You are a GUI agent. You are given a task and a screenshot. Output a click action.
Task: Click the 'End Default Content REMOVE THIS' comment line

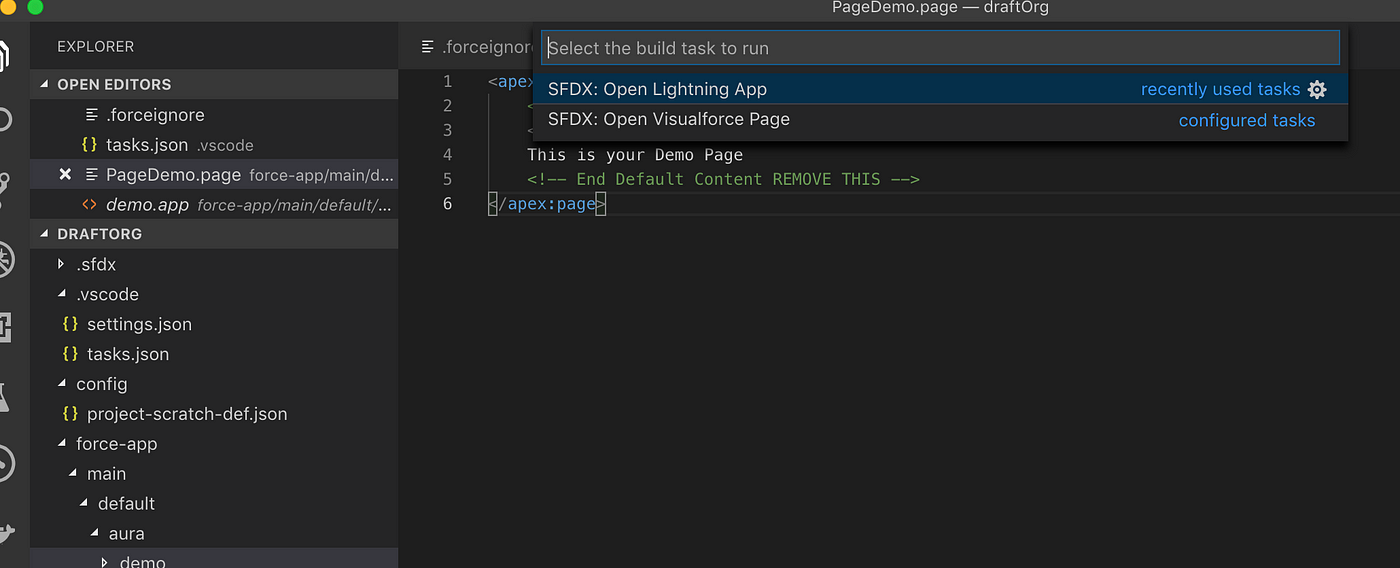click(723, 179)
